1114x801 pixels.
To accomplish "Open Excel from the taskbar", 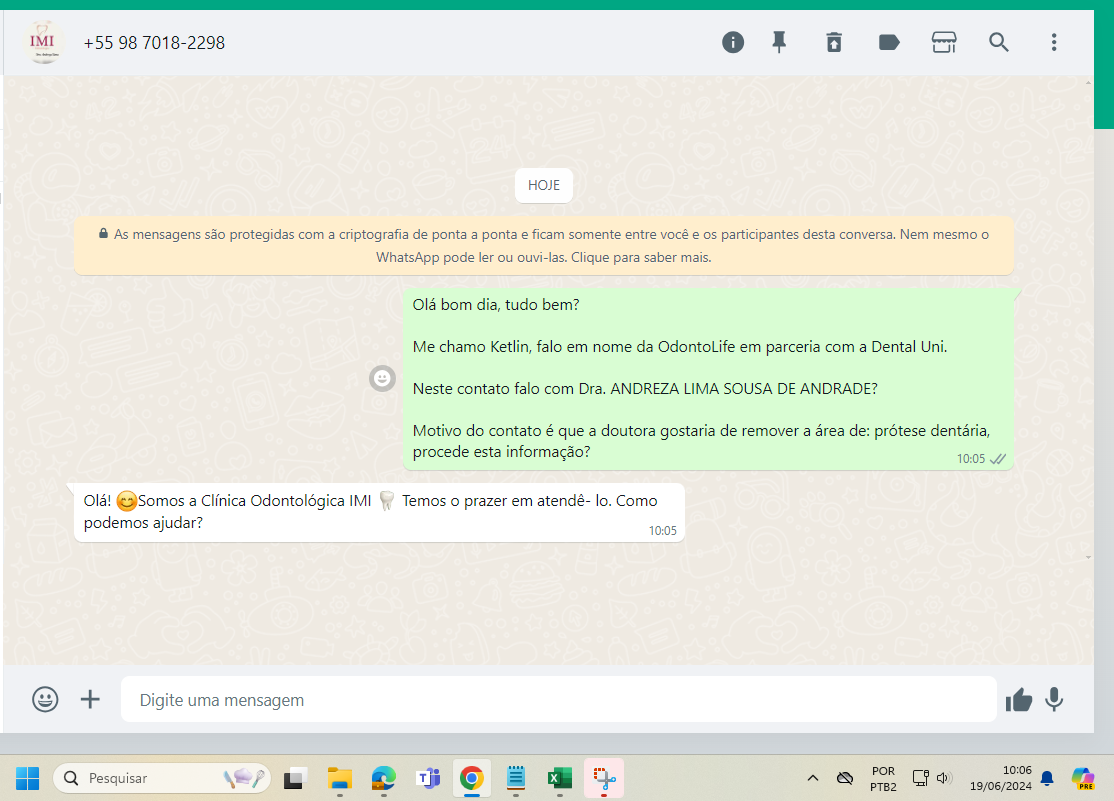I will (560, 778).
